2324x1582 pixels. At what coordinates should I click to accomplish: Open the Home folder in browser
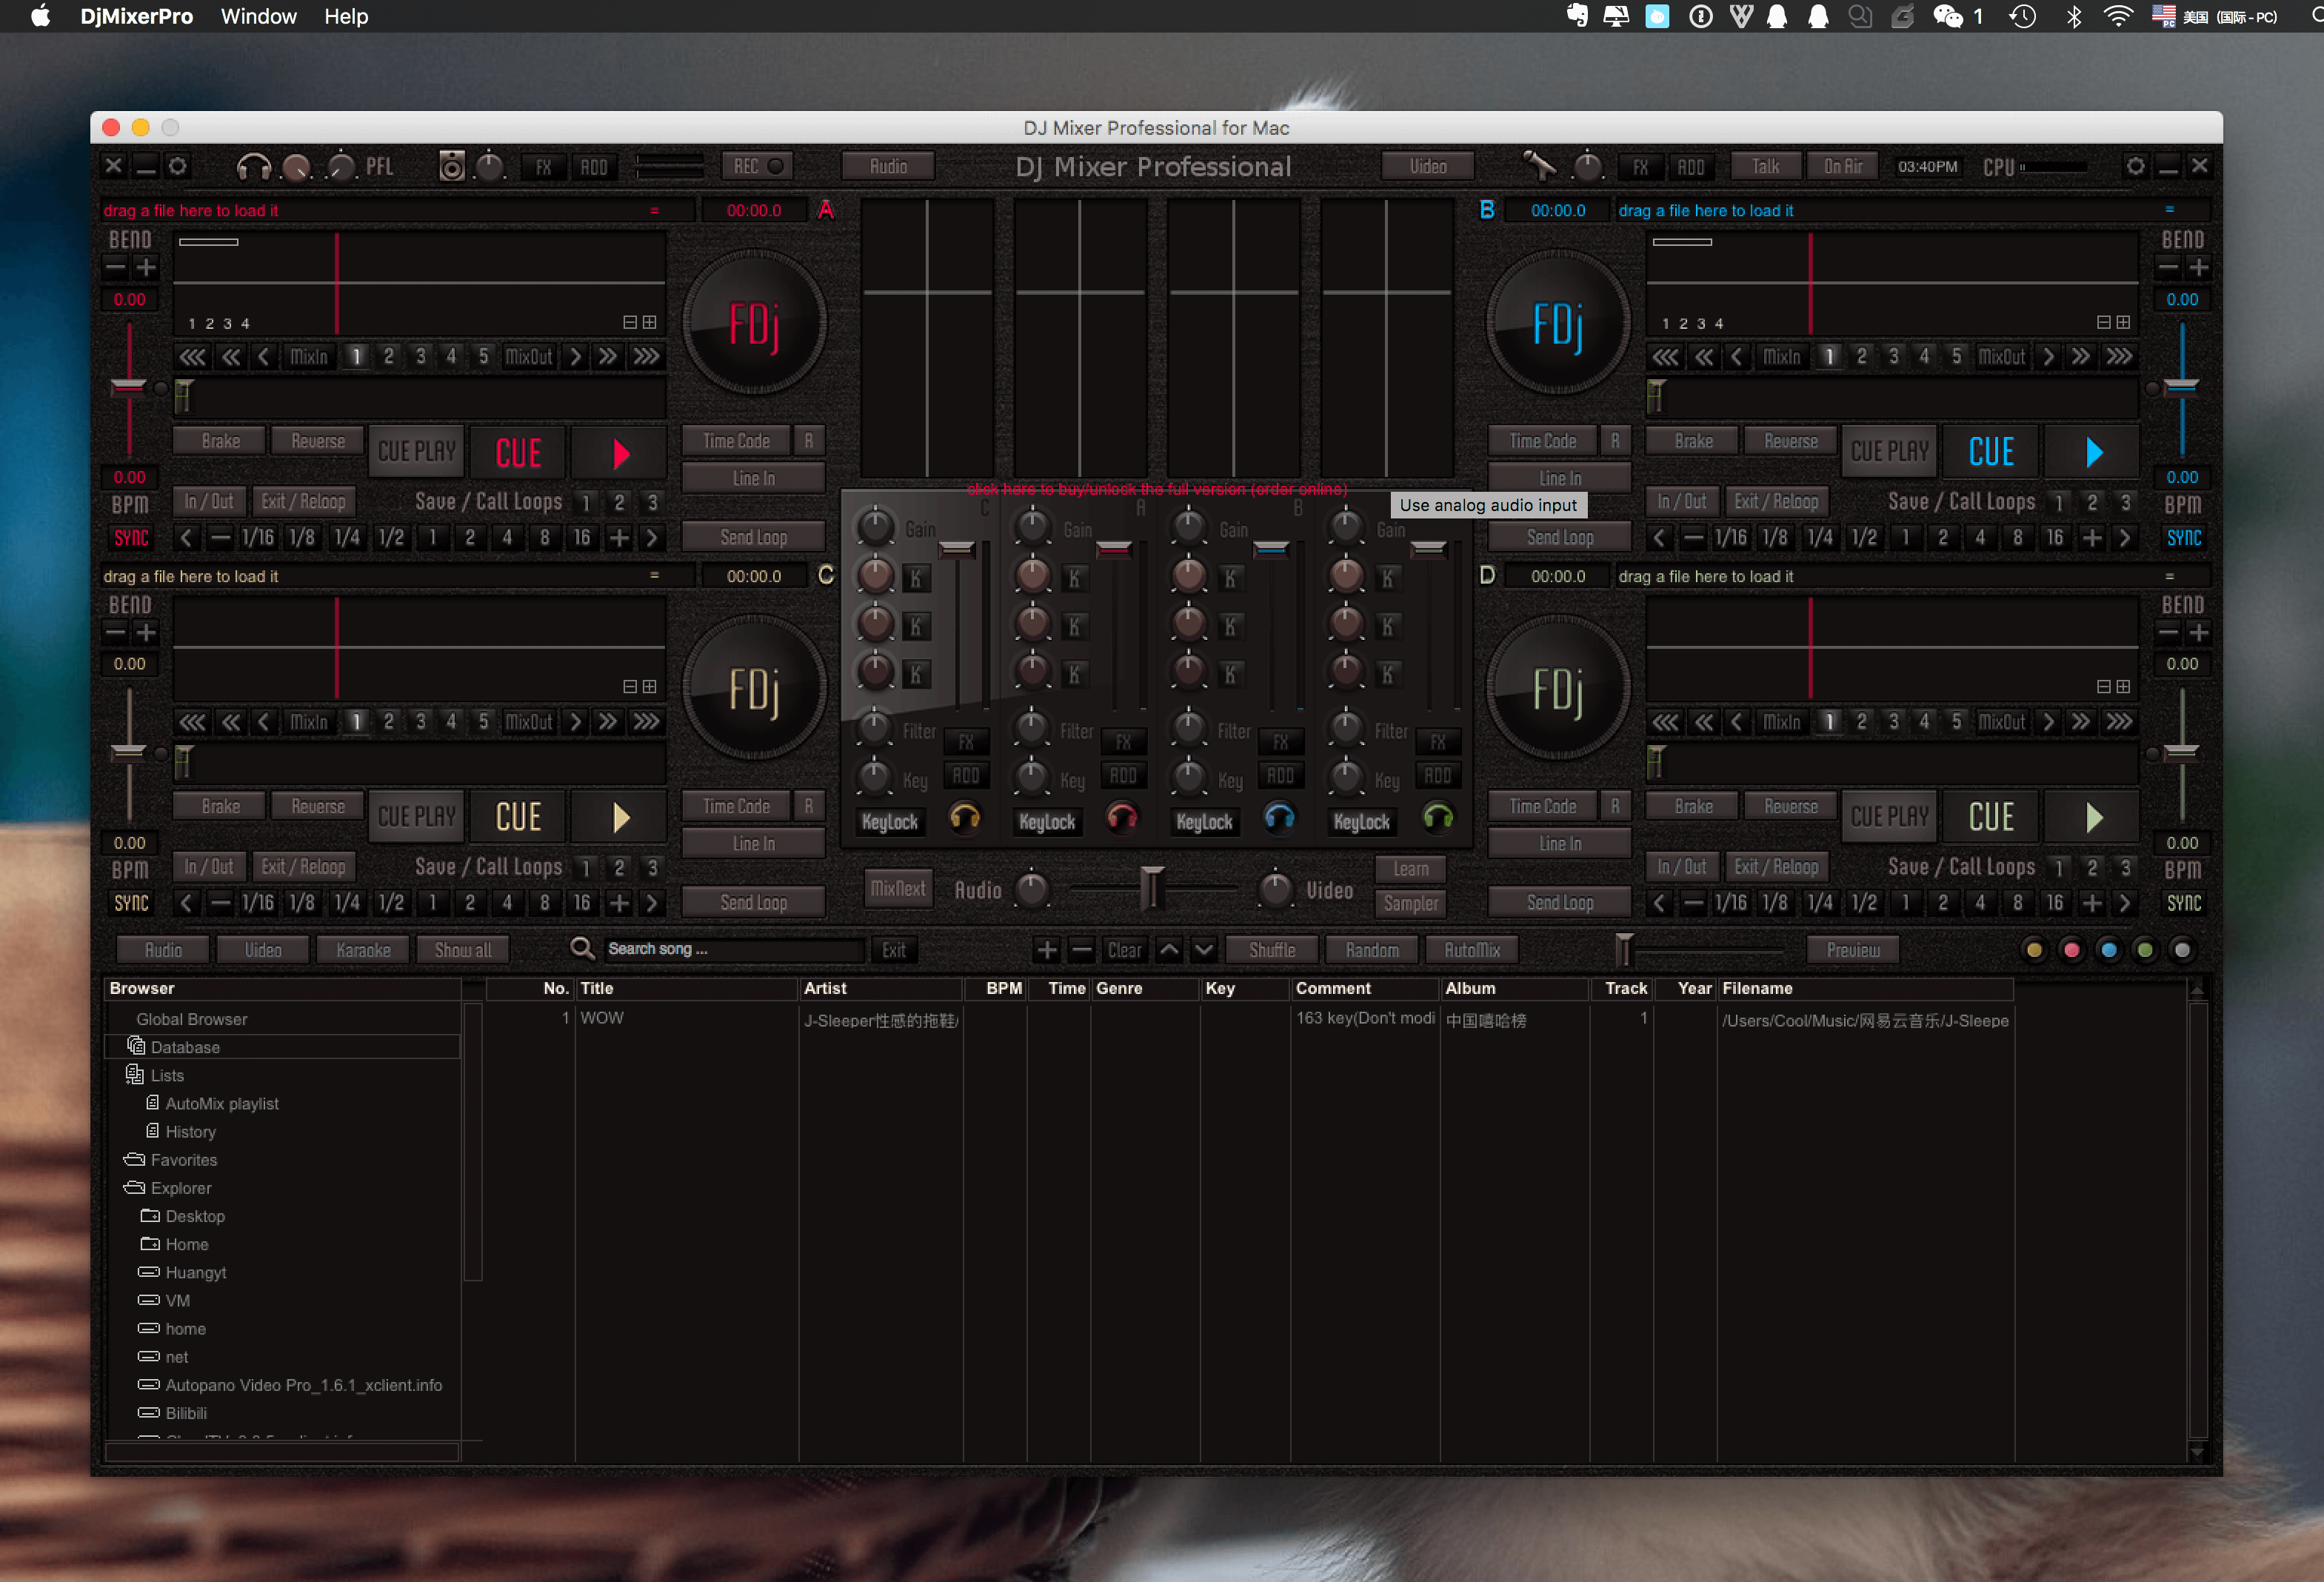175,1244
